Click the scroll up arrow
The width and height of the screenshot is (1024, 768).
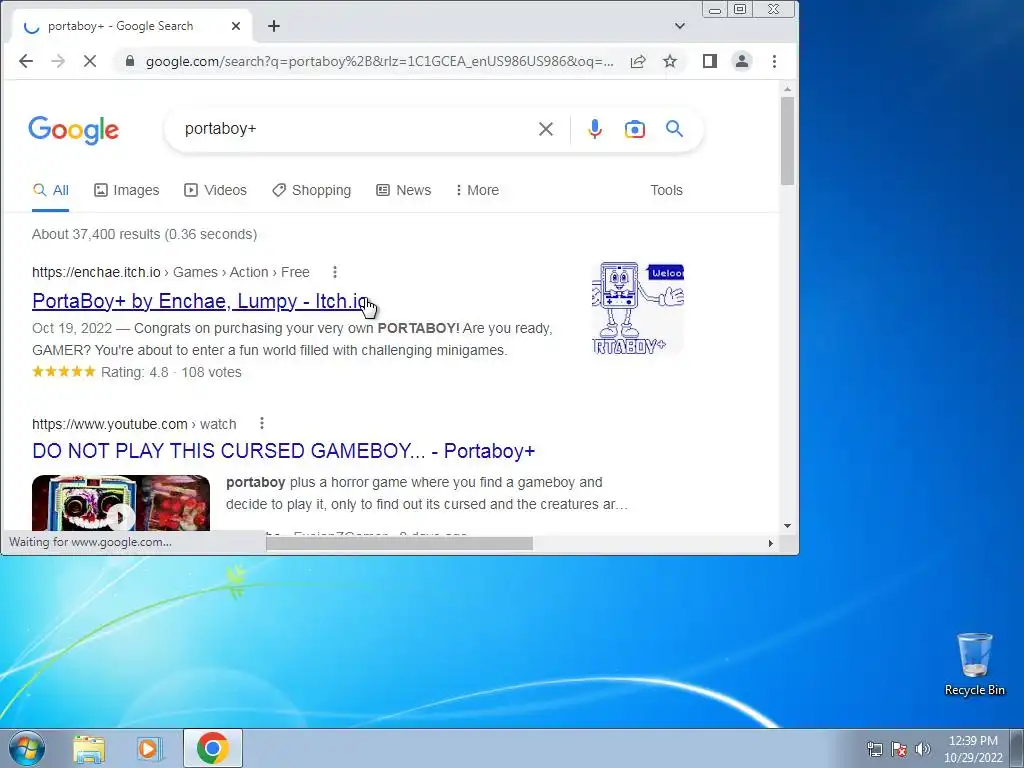click(x=788, y=89)
